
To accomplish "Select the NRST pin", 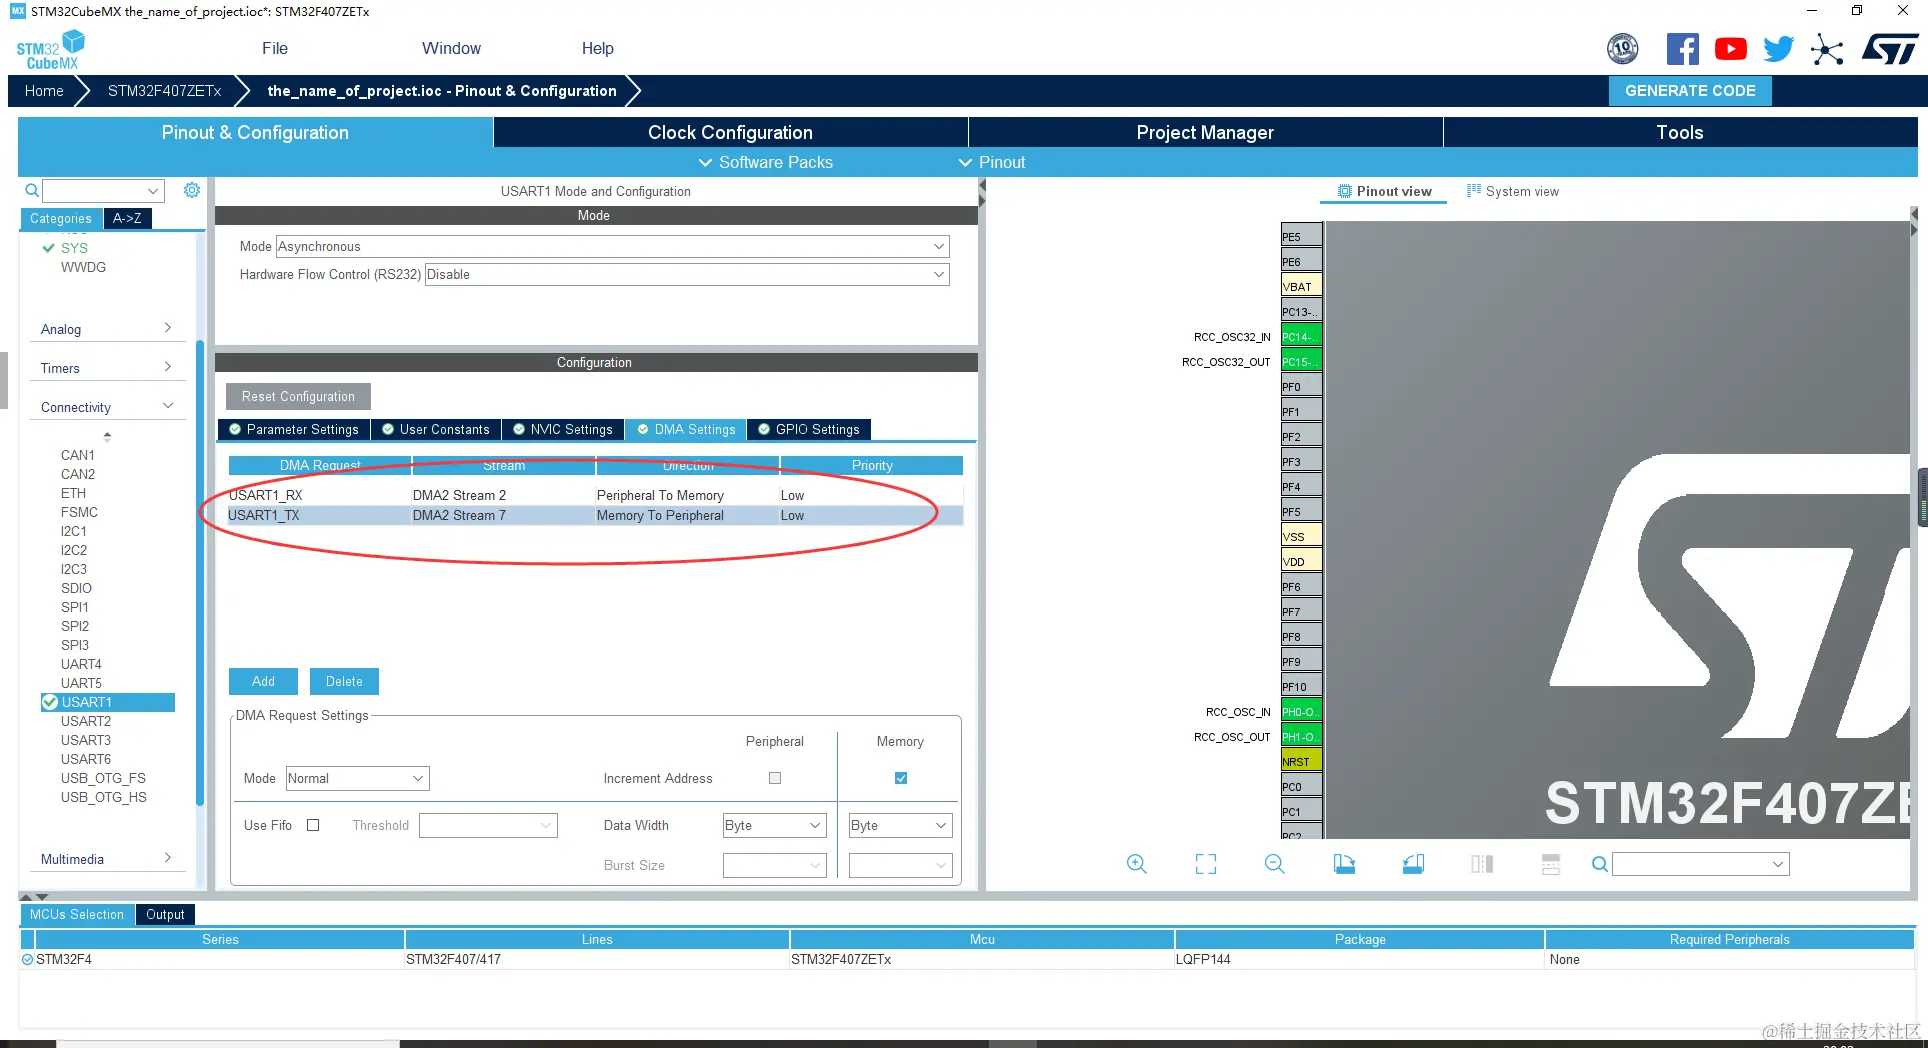I will pos(1301,761).
